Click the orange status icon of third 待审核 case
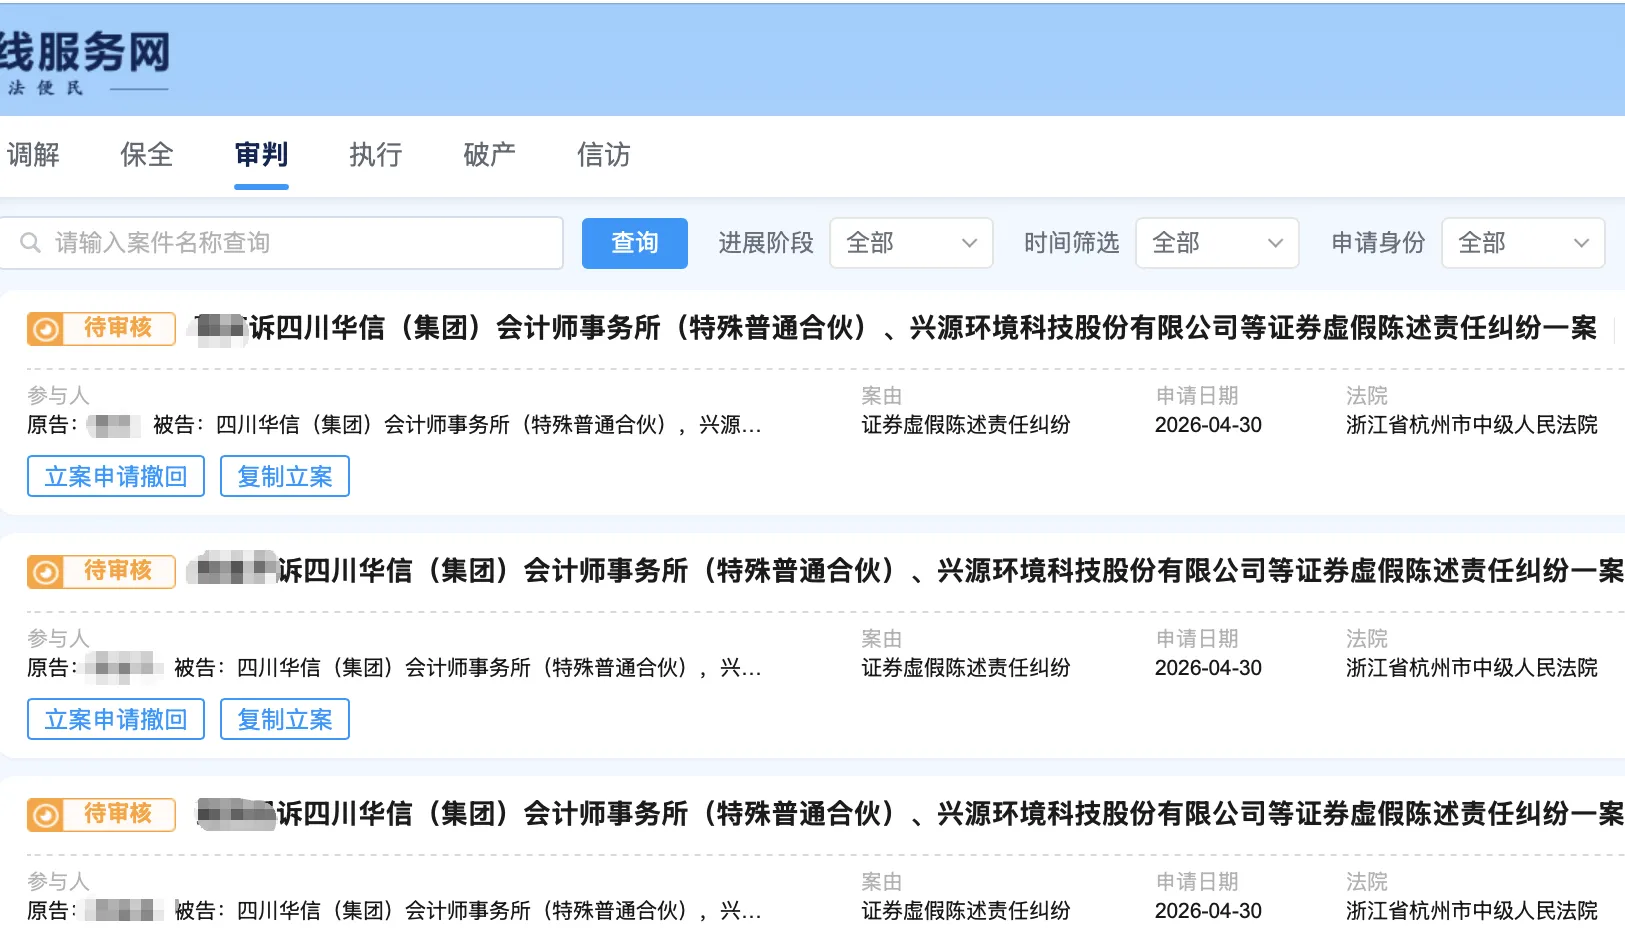Viewport: 1625px width, 935px height. [45, 815]
